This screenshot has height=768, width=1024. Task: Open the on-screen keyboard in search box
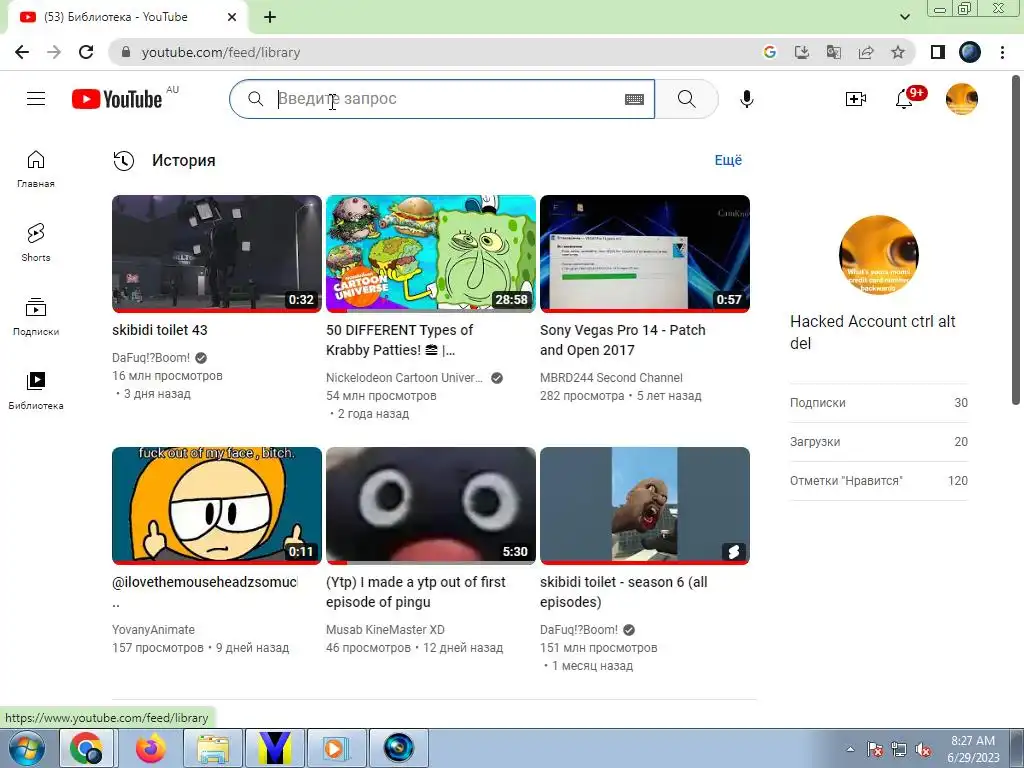pos(634,99)
